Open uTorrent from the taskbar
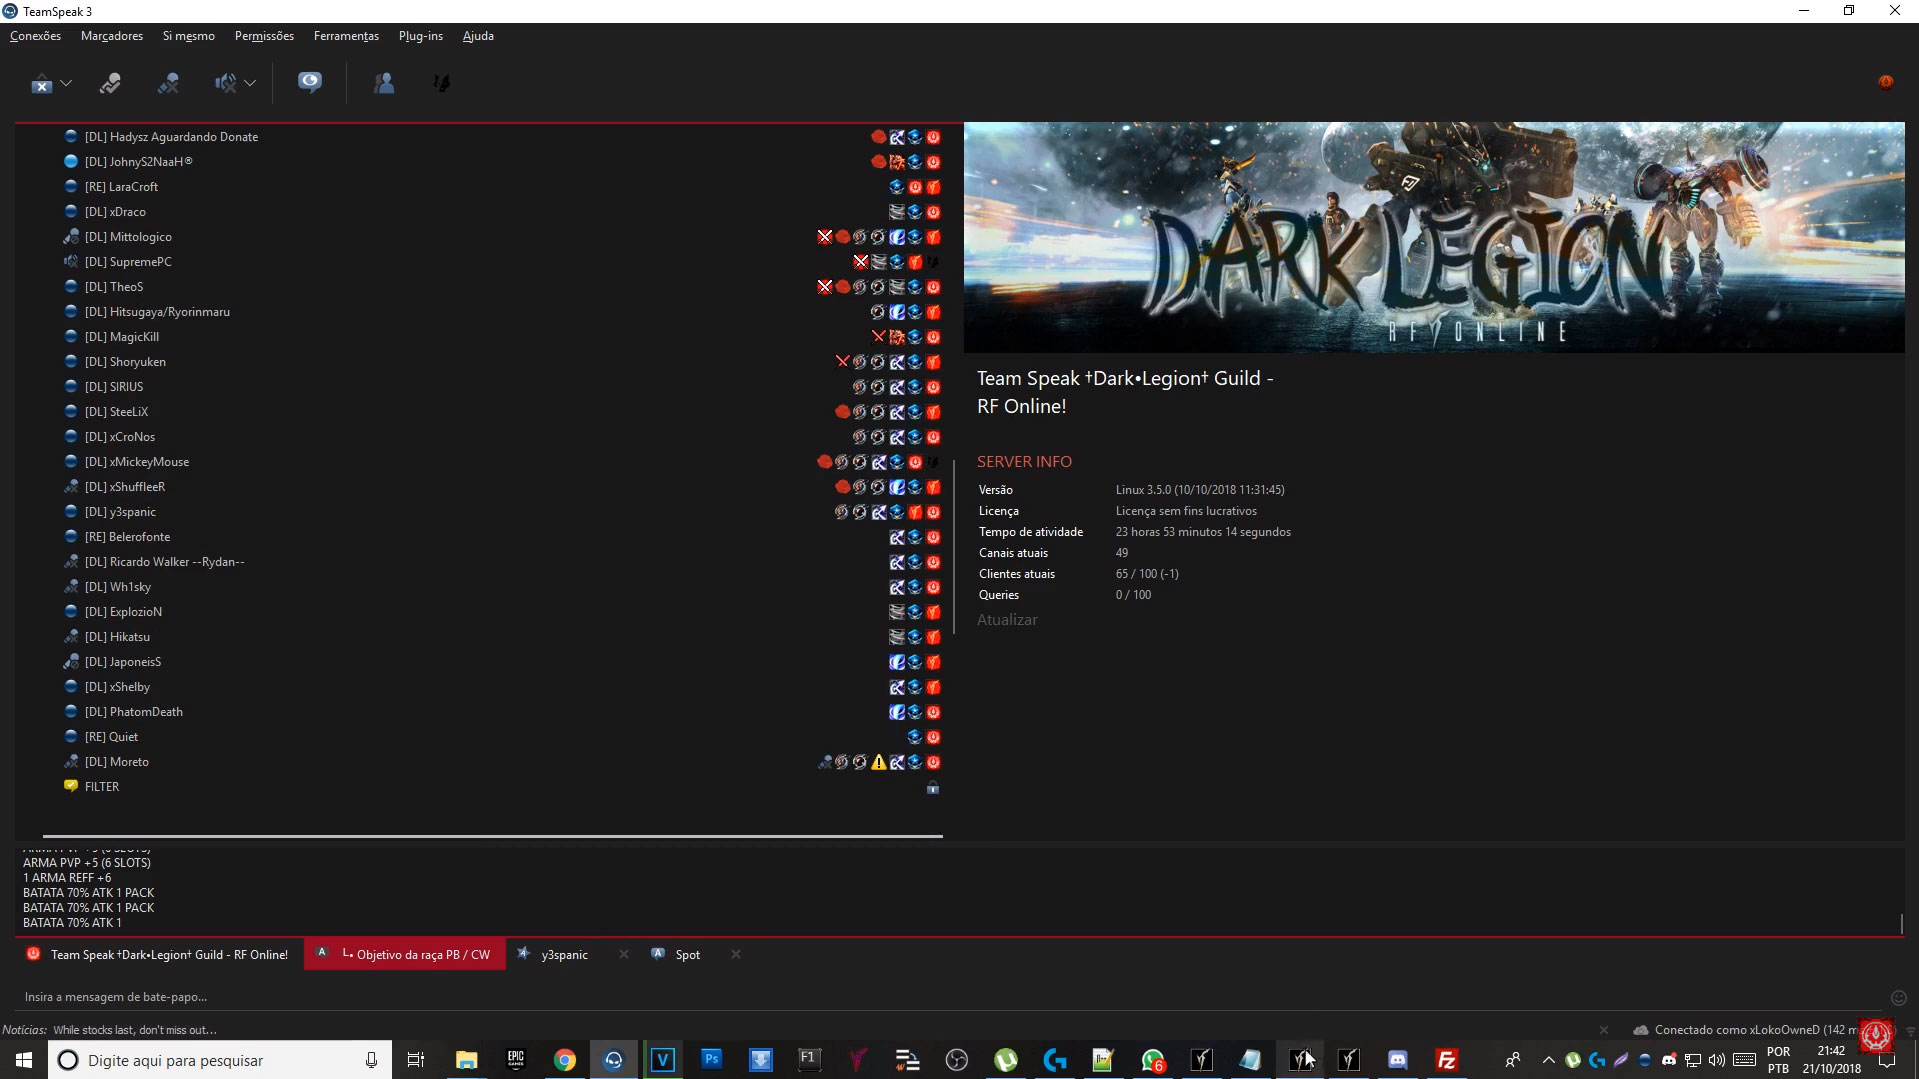Screen dimensions: 1919x1079 pyautogui.click(x=1006, y=1060)
